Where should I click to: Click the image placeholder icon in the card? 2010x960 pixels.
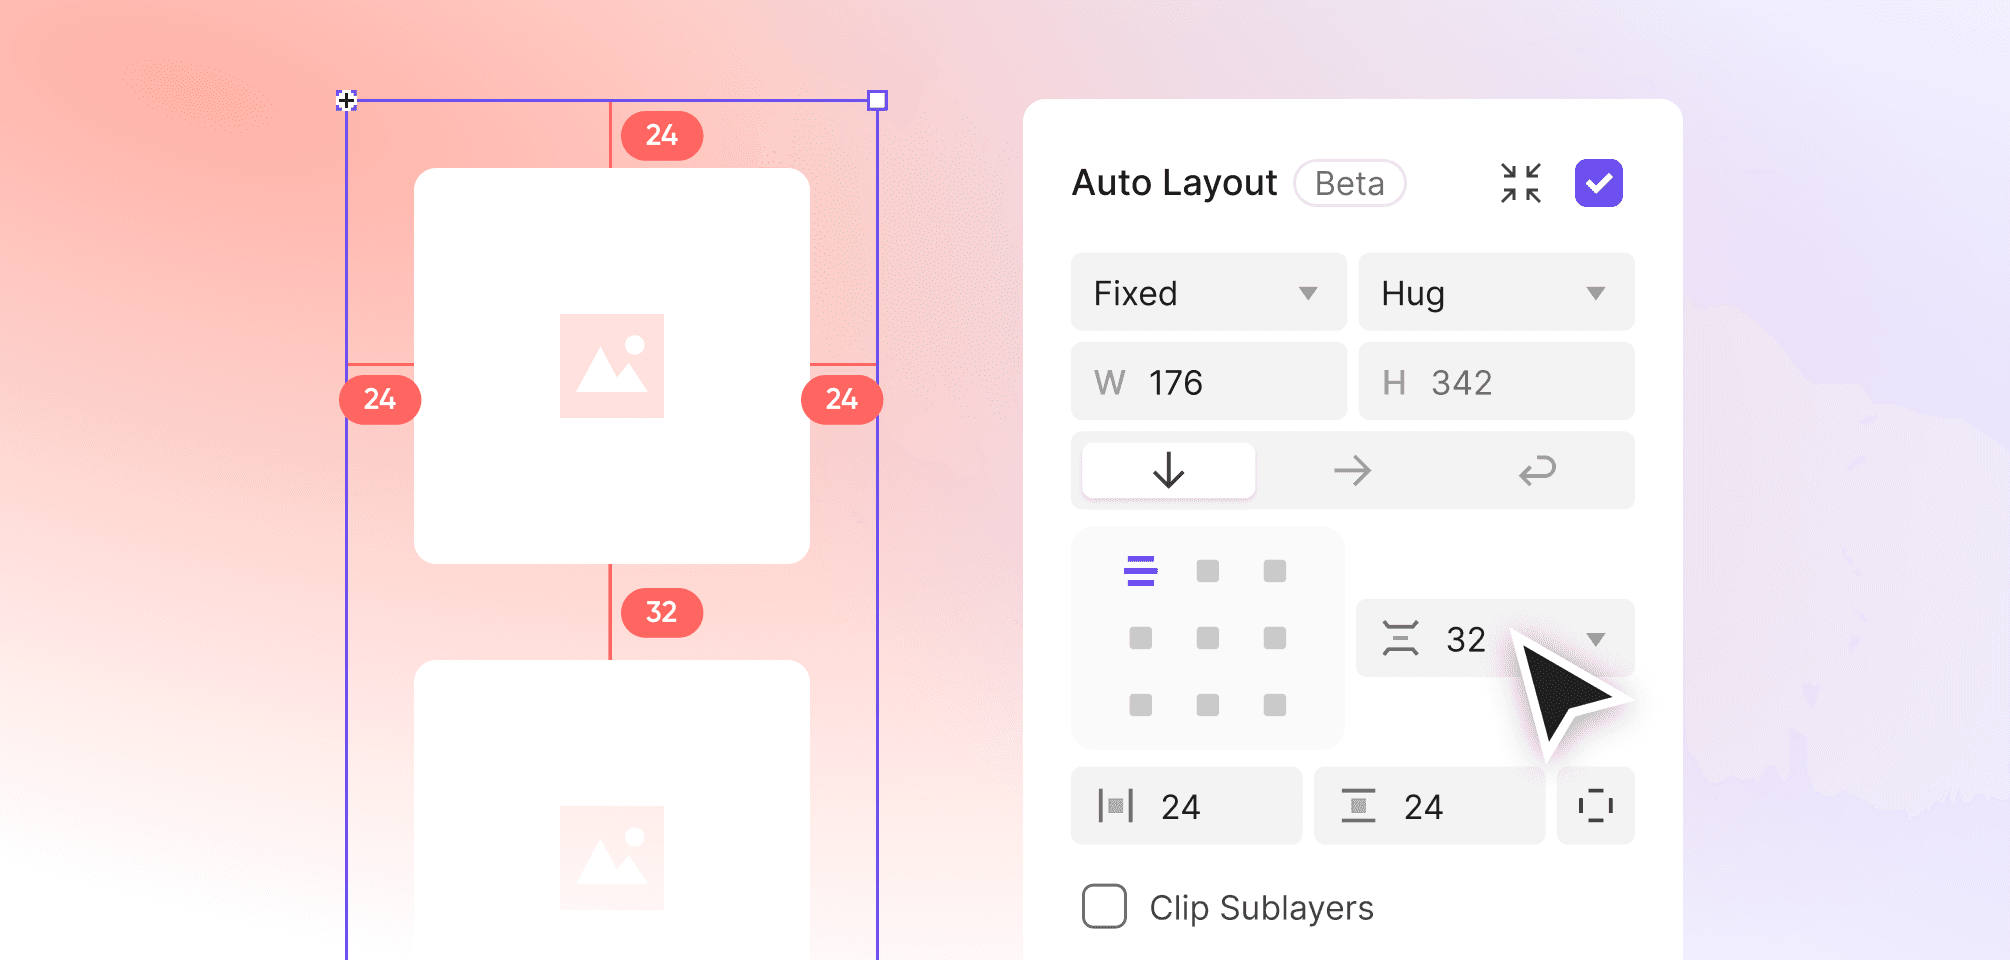pyautogui.click(x=612, y=365)
